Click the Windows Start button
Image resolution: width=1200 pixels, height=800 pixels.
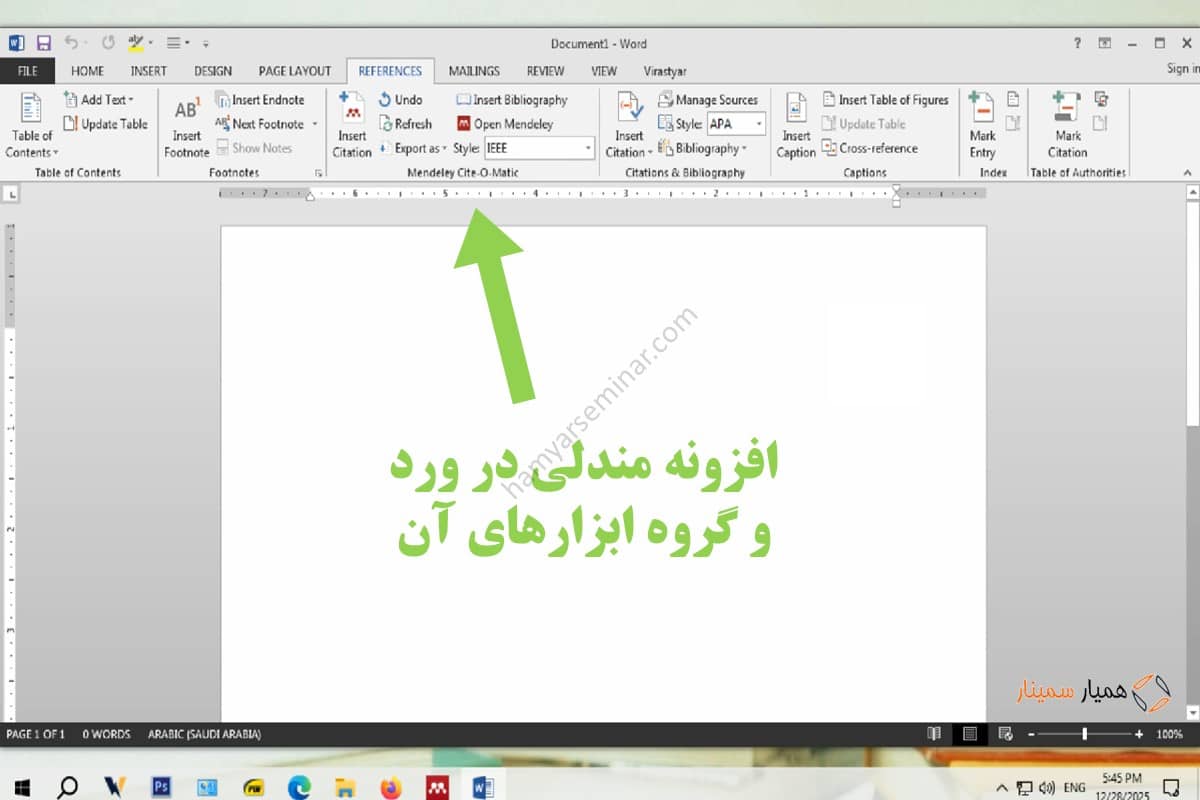coord(22,787)
